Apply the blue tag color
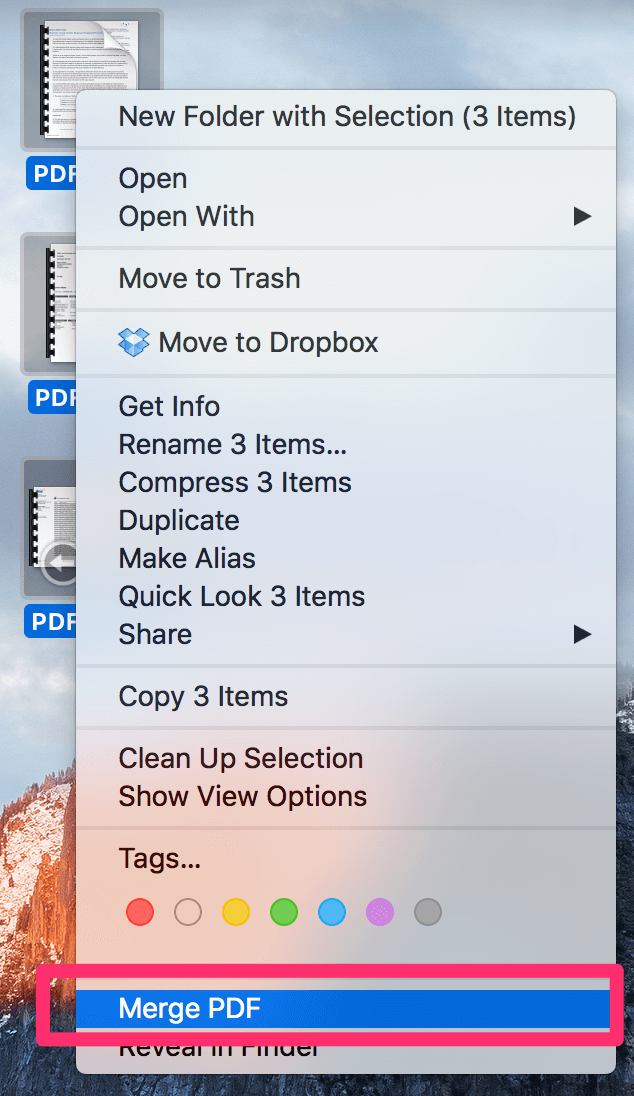The height and width of the screenshot is (1096, 634). 332,912
